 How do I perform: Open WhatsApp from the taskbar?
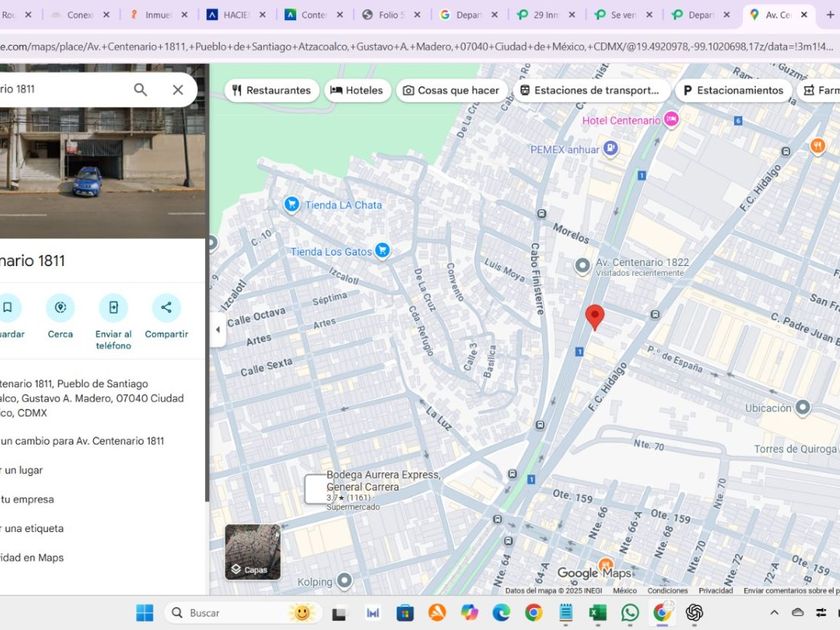click(630, 612)
